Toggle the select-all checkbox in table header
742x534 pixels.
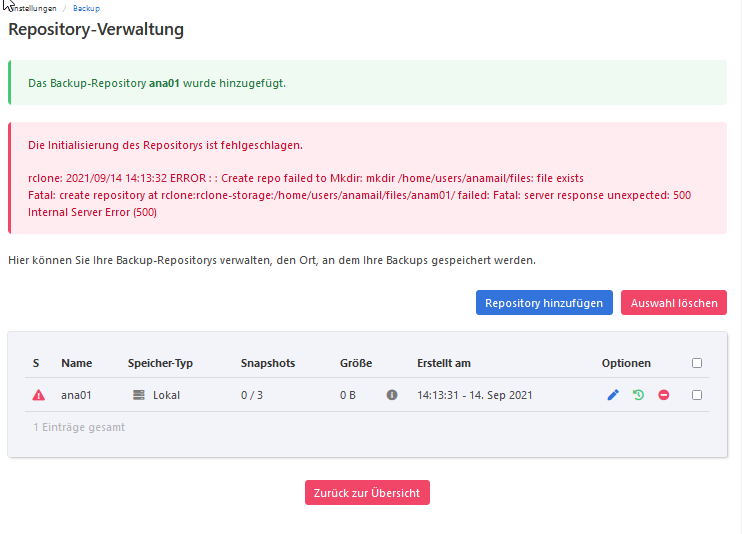(697, 363)
